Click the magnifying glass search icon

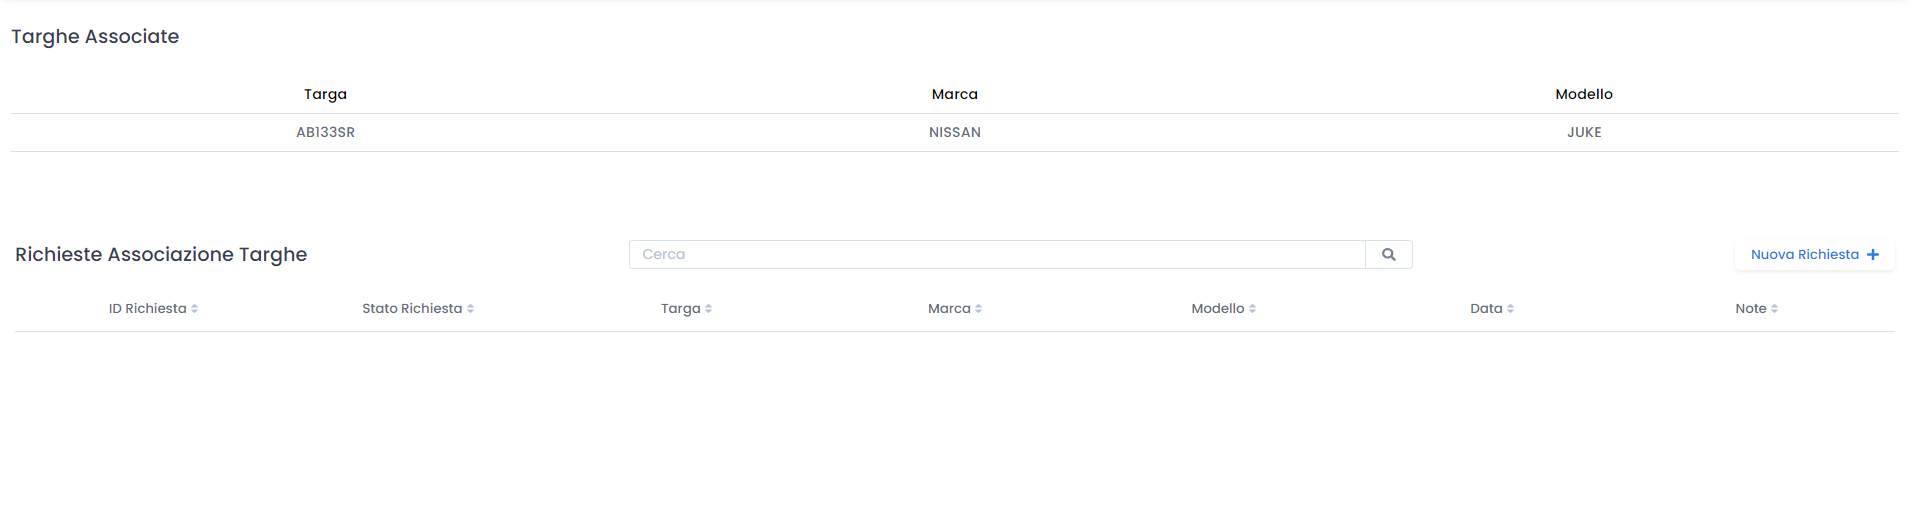pyautogui.click(x=1388, y=254)
